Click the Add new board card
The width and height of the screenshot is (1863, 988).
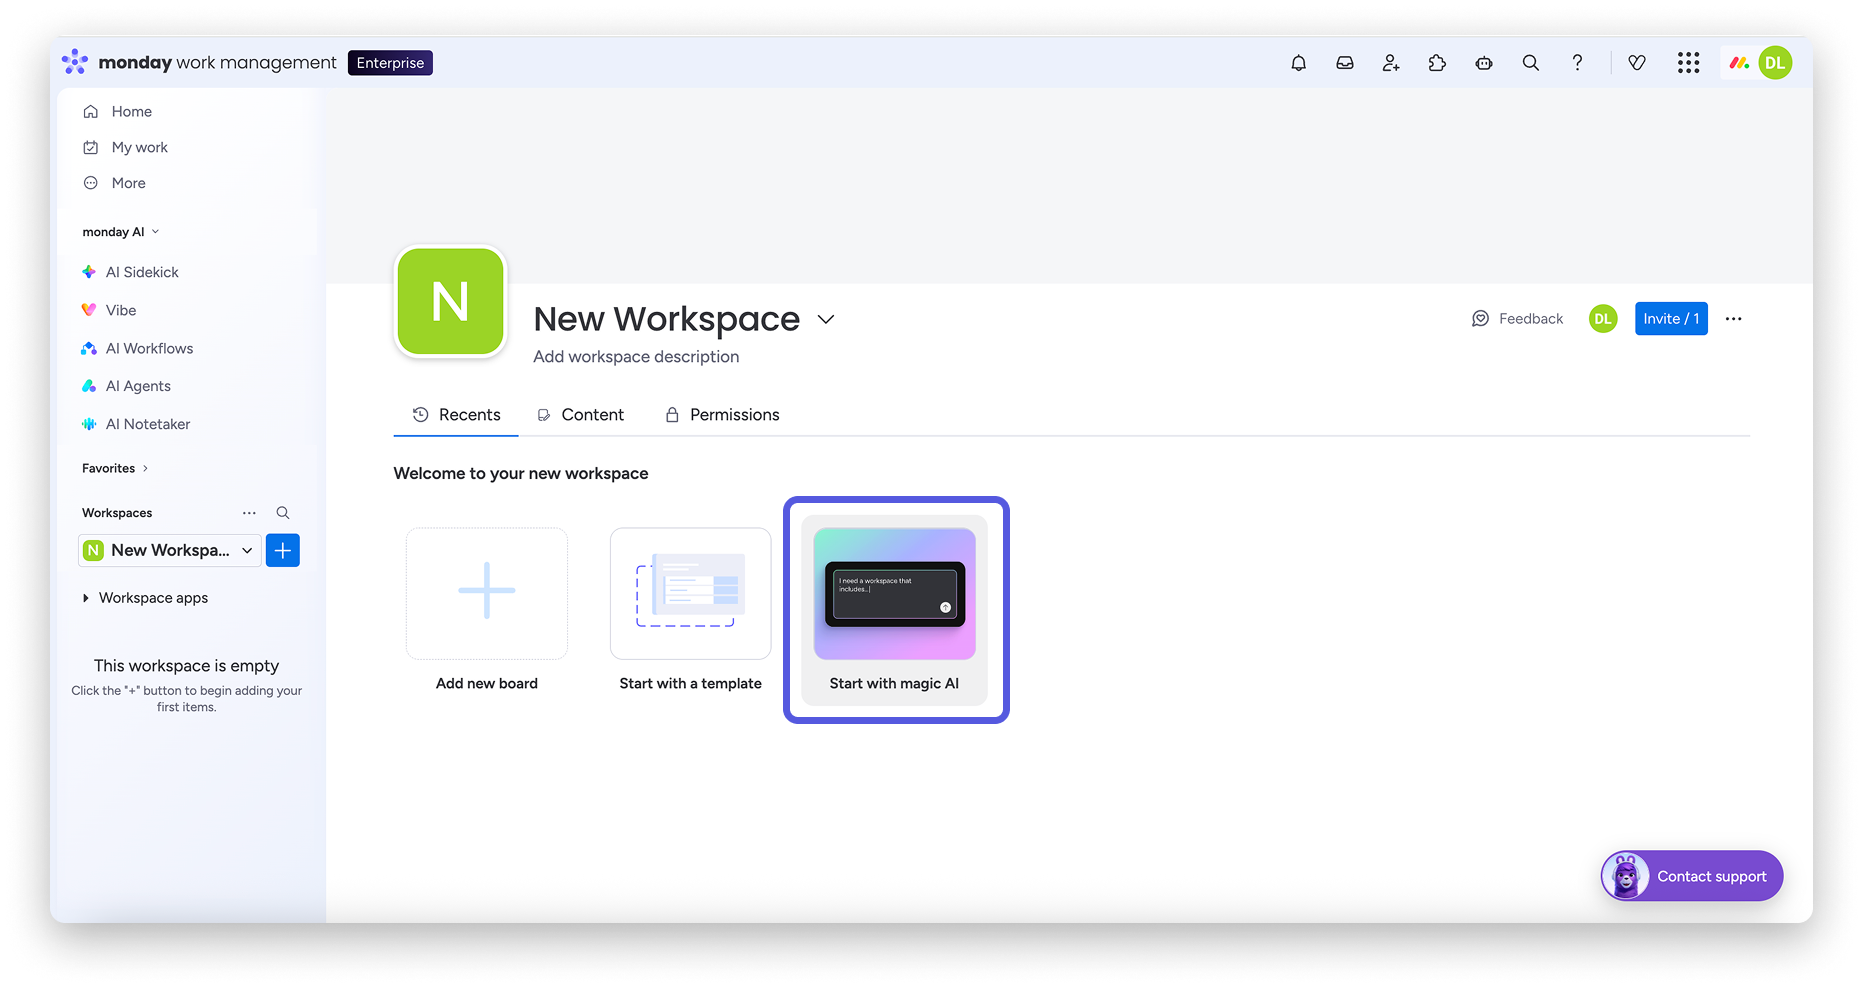click(487, 611)
